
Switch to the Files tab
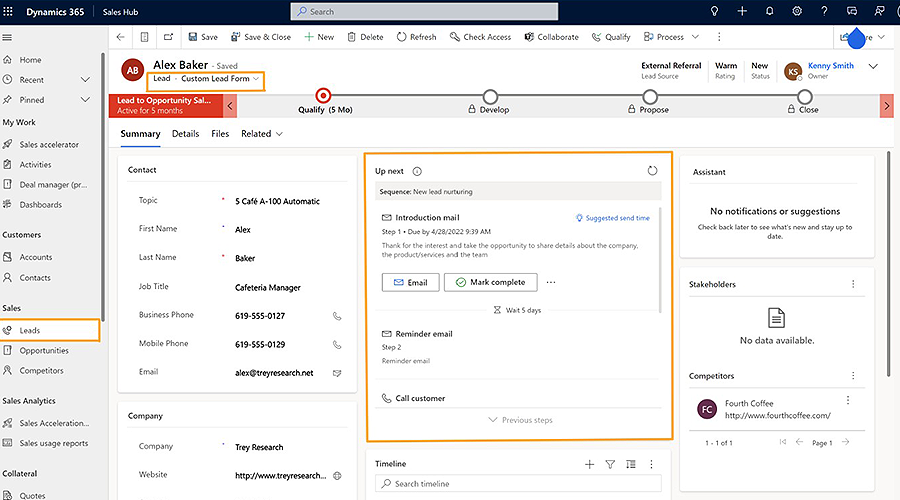coord(220,134)
